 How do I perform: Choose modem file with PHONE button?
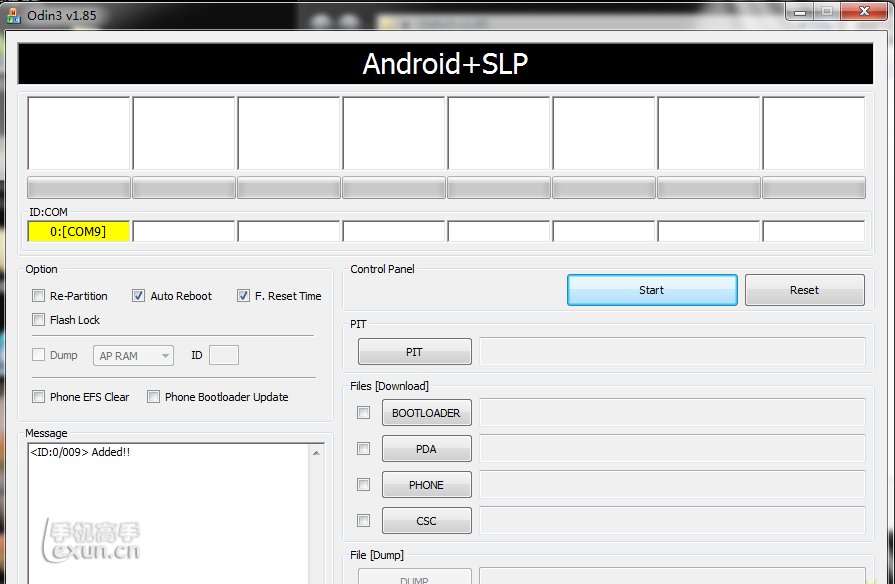(x=427, y=485)
